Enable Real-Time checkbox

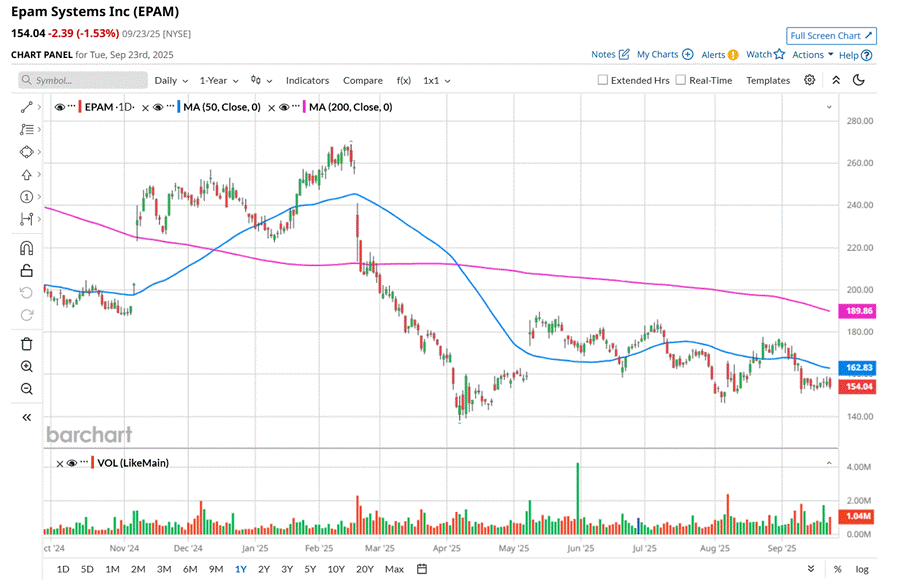[681, 80]
